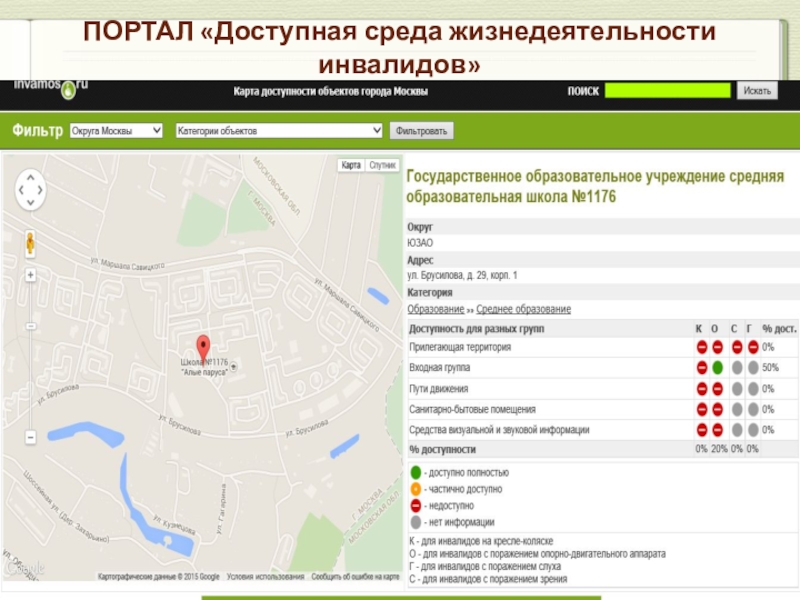Click Сообщить об ошибке на карте link
The height and width of the screenshot is (600, 800).
click(x=355, y=577)
